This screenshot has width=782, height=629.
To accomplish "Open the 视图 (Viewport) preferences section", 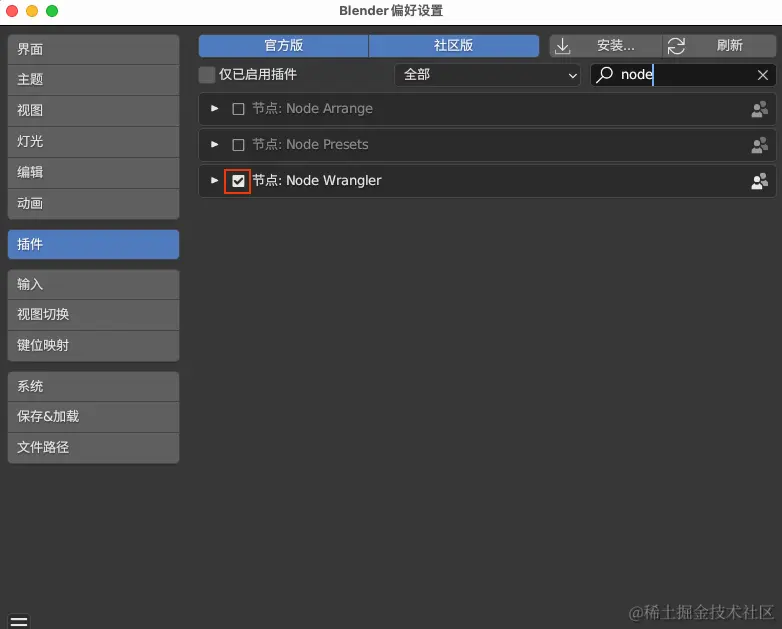I will point(93,111).
